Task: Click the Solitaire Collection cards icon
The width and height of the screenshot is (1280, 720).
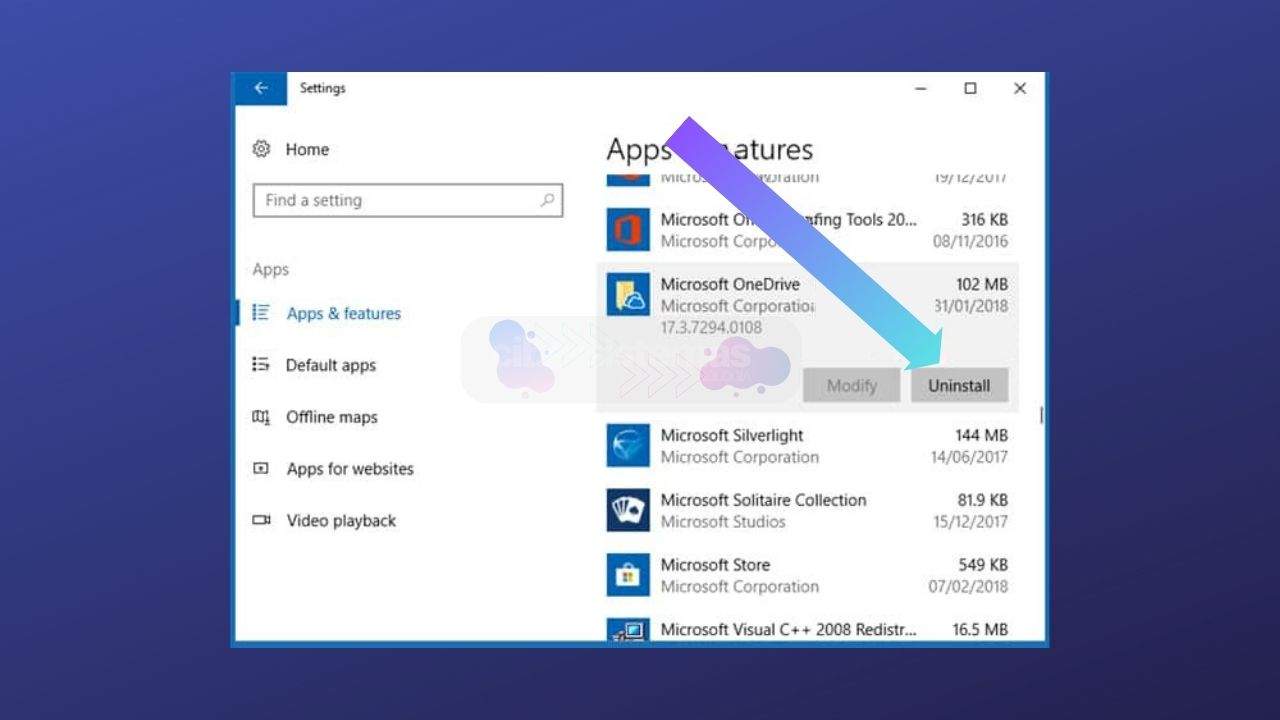Action: (x=628, y=510)
